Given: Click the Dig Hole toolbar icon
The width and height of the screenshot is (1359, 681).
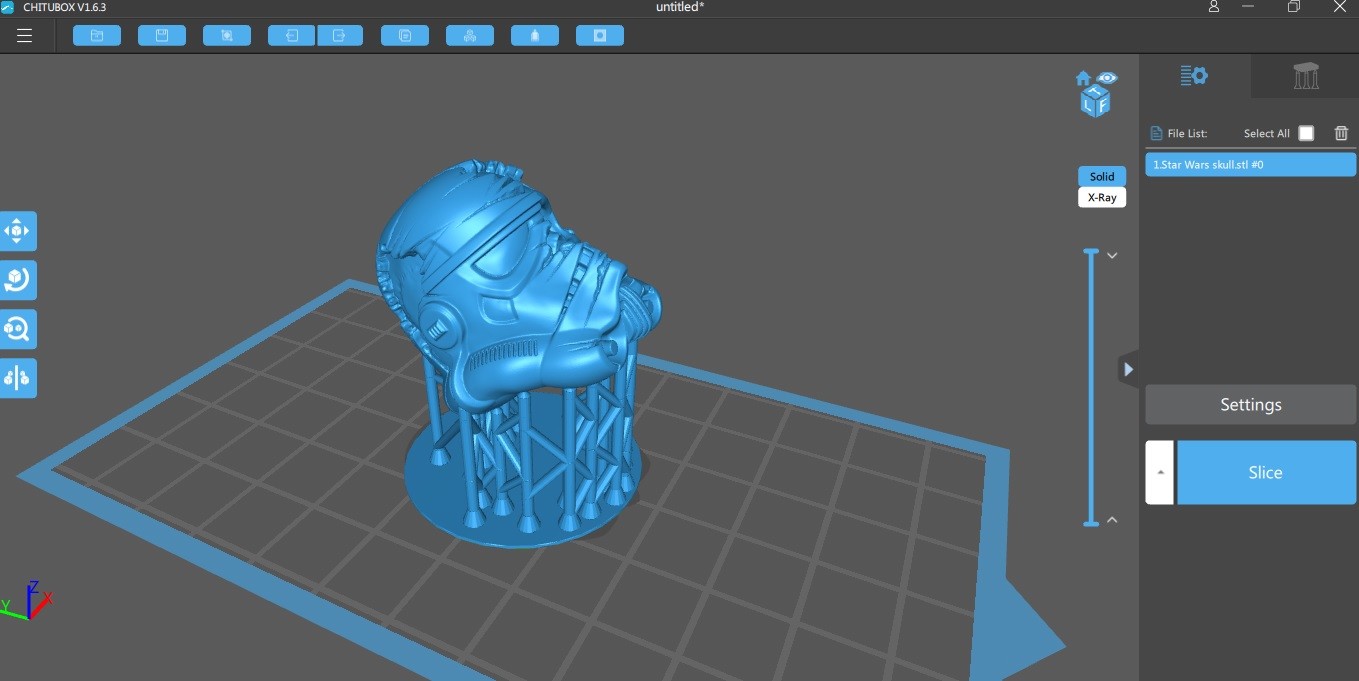Looking at the screenshot, I should [x=600, y=36].
